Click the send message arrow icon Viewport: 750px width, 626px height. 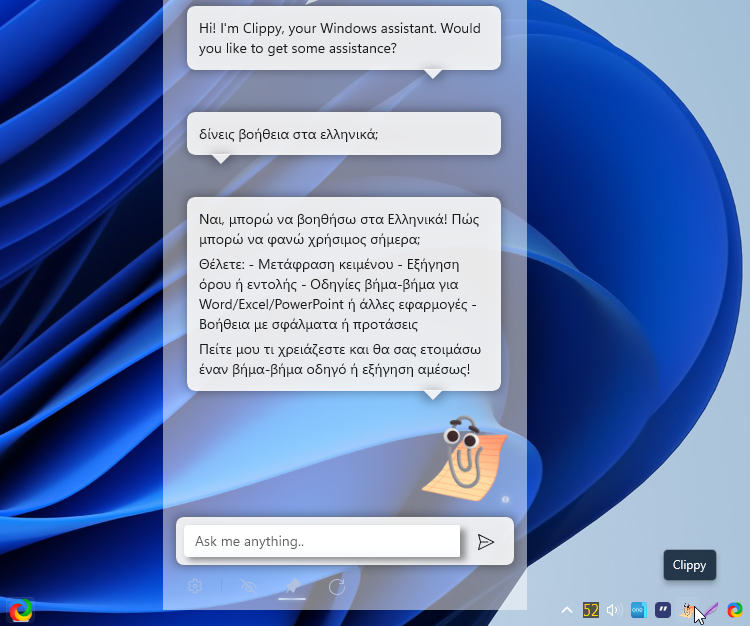tap(486, 542)
